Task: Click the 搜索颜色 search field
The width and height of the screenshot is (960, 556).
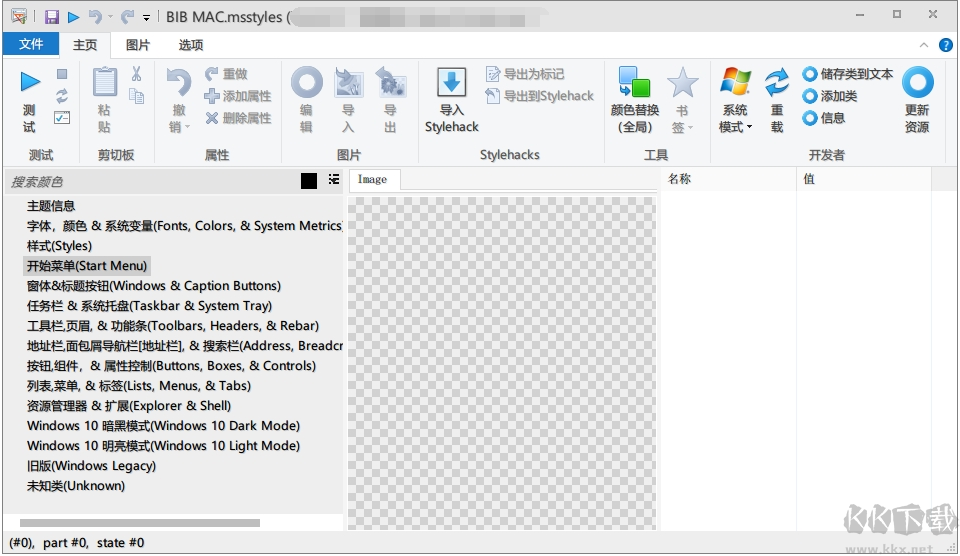Action: coord(153,181)
